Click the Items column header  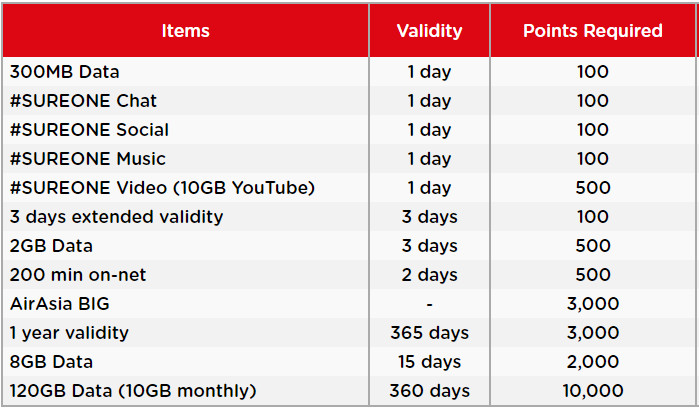pos(185,31)
